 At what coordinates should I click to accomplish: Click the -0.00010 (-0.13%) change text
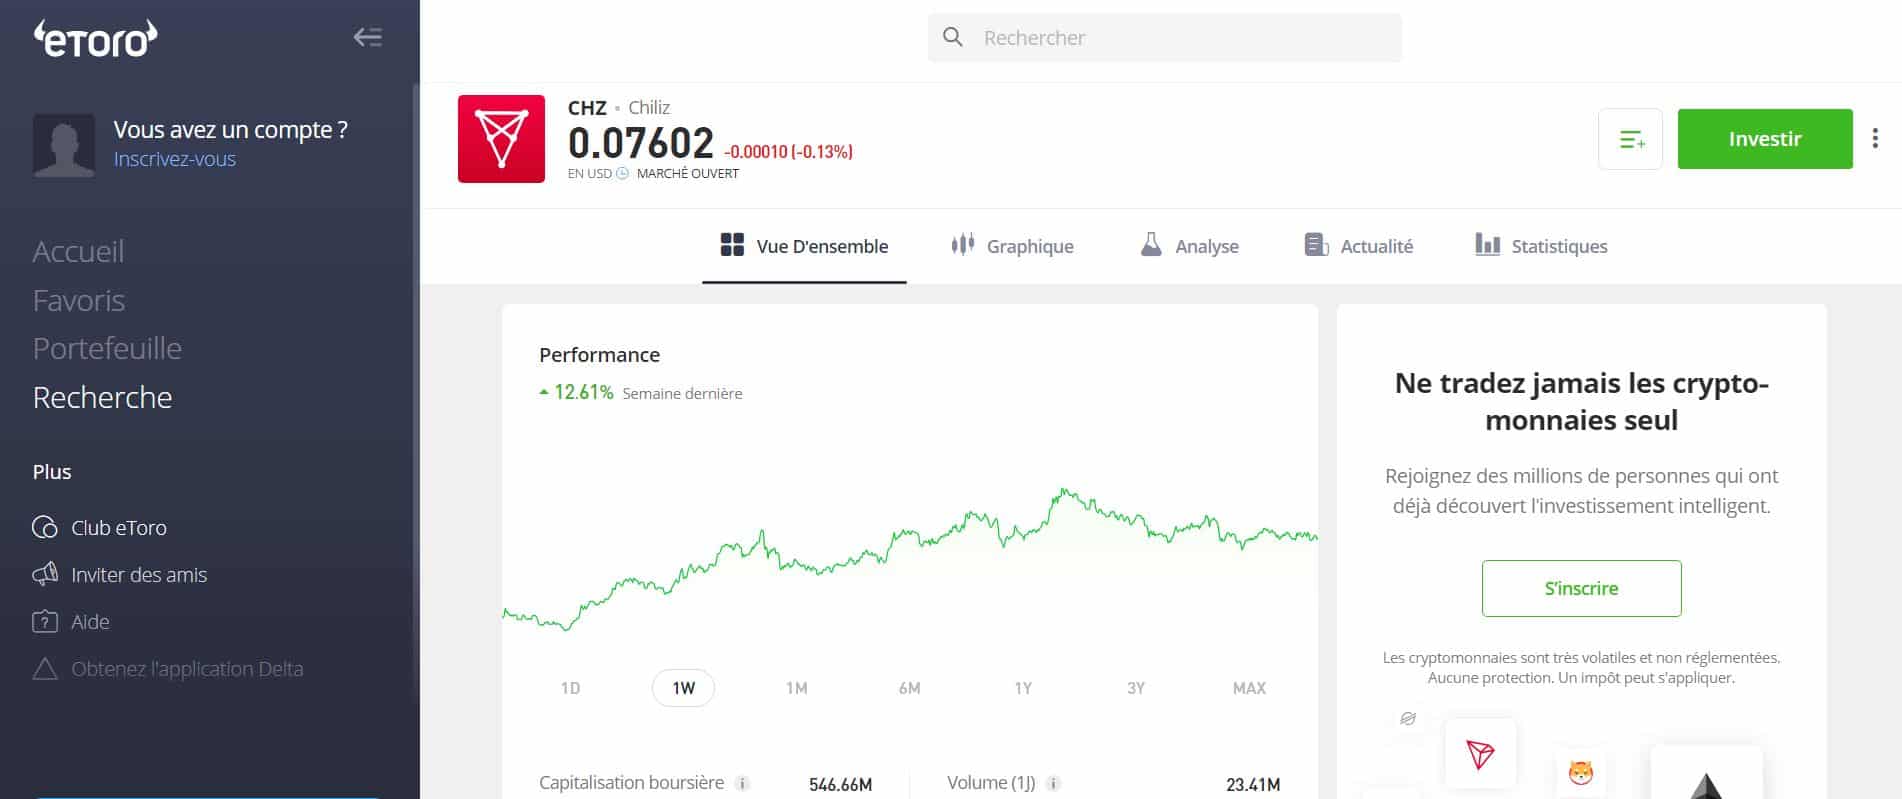point(788,152)
